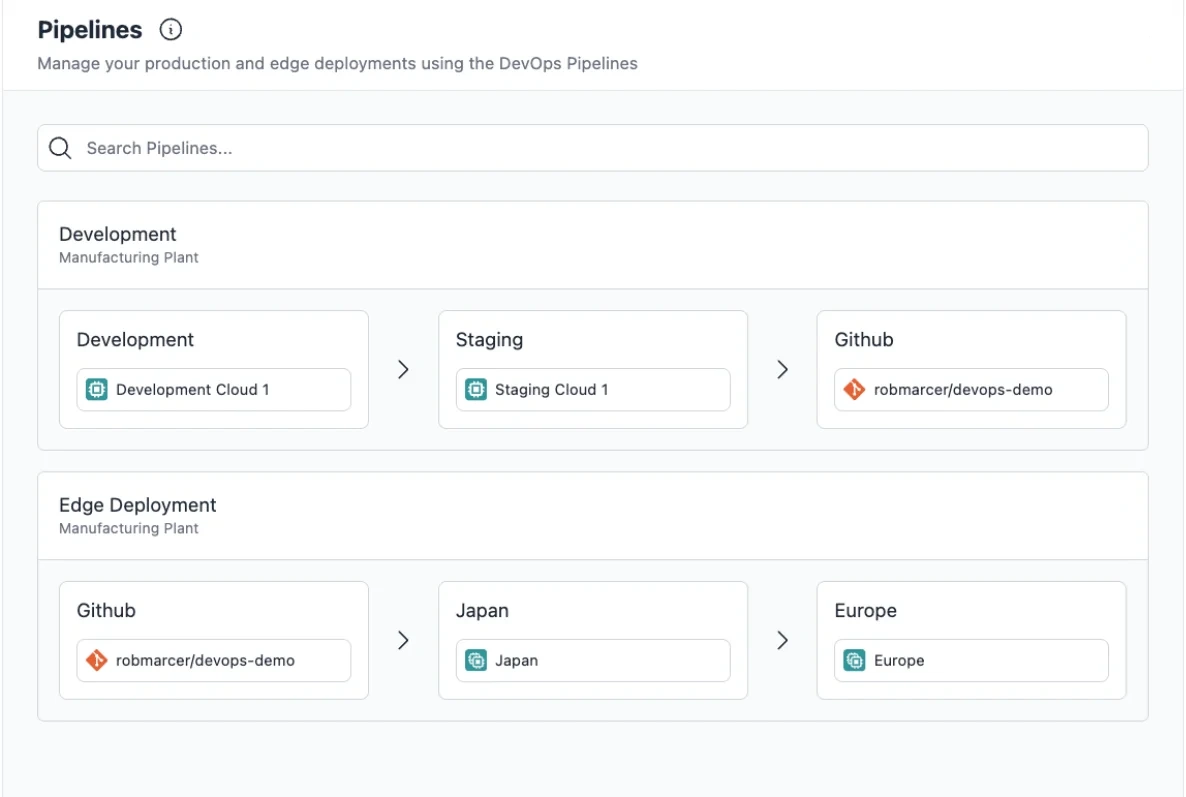Open robmarcer/devops-demo in the Development pipeline
The height and width of the screenshot is (797, 1186).
click(972, 389)
